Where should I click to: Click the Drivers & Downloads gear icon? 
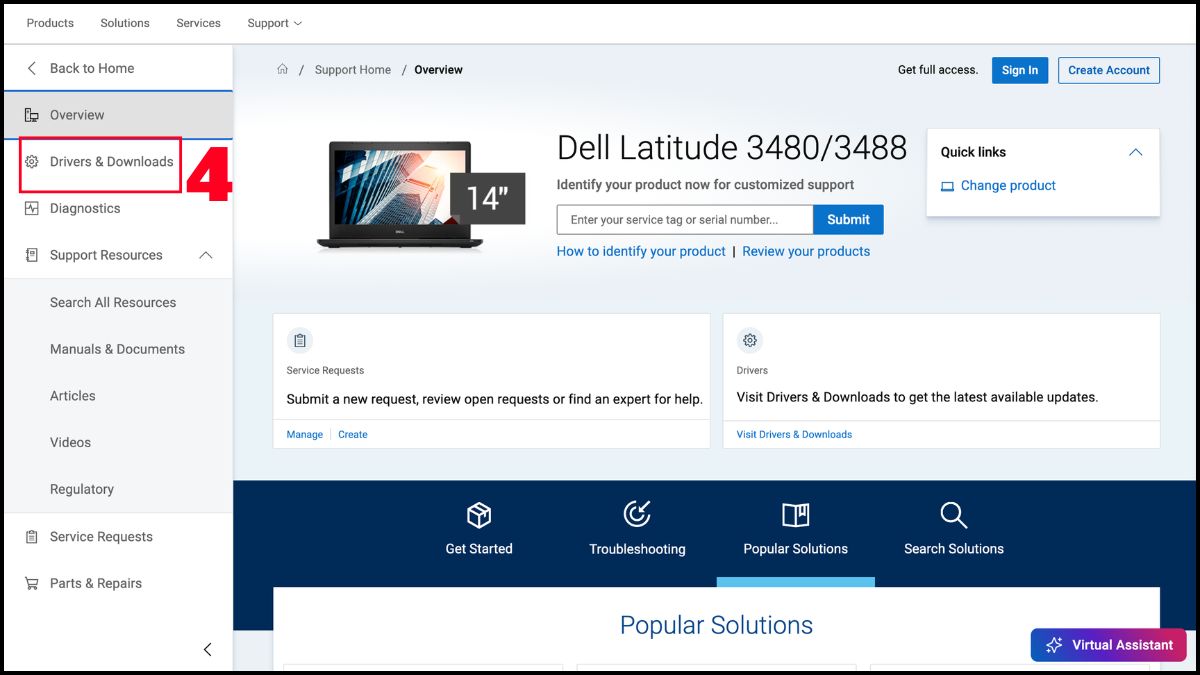point(32,162)
